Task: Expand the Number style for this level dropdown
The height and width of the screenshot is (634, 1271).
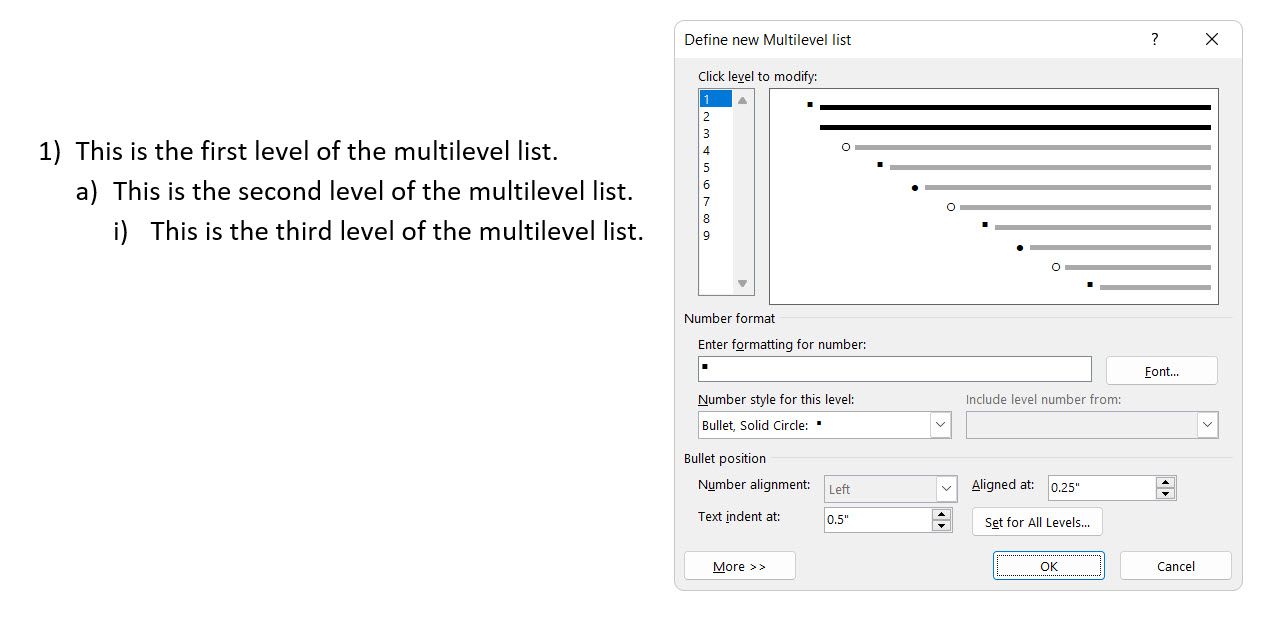Action: point(940,425)
